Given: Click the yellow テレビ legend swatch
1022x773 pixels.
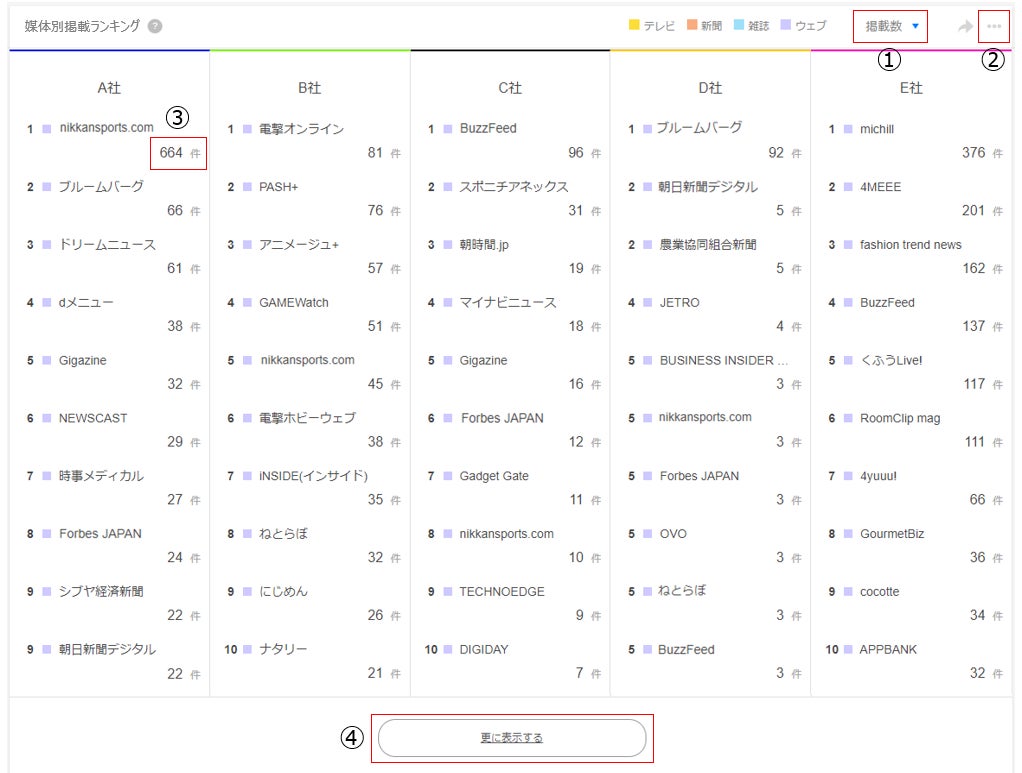Looking at the screenshot, I should tap(634, 25).
